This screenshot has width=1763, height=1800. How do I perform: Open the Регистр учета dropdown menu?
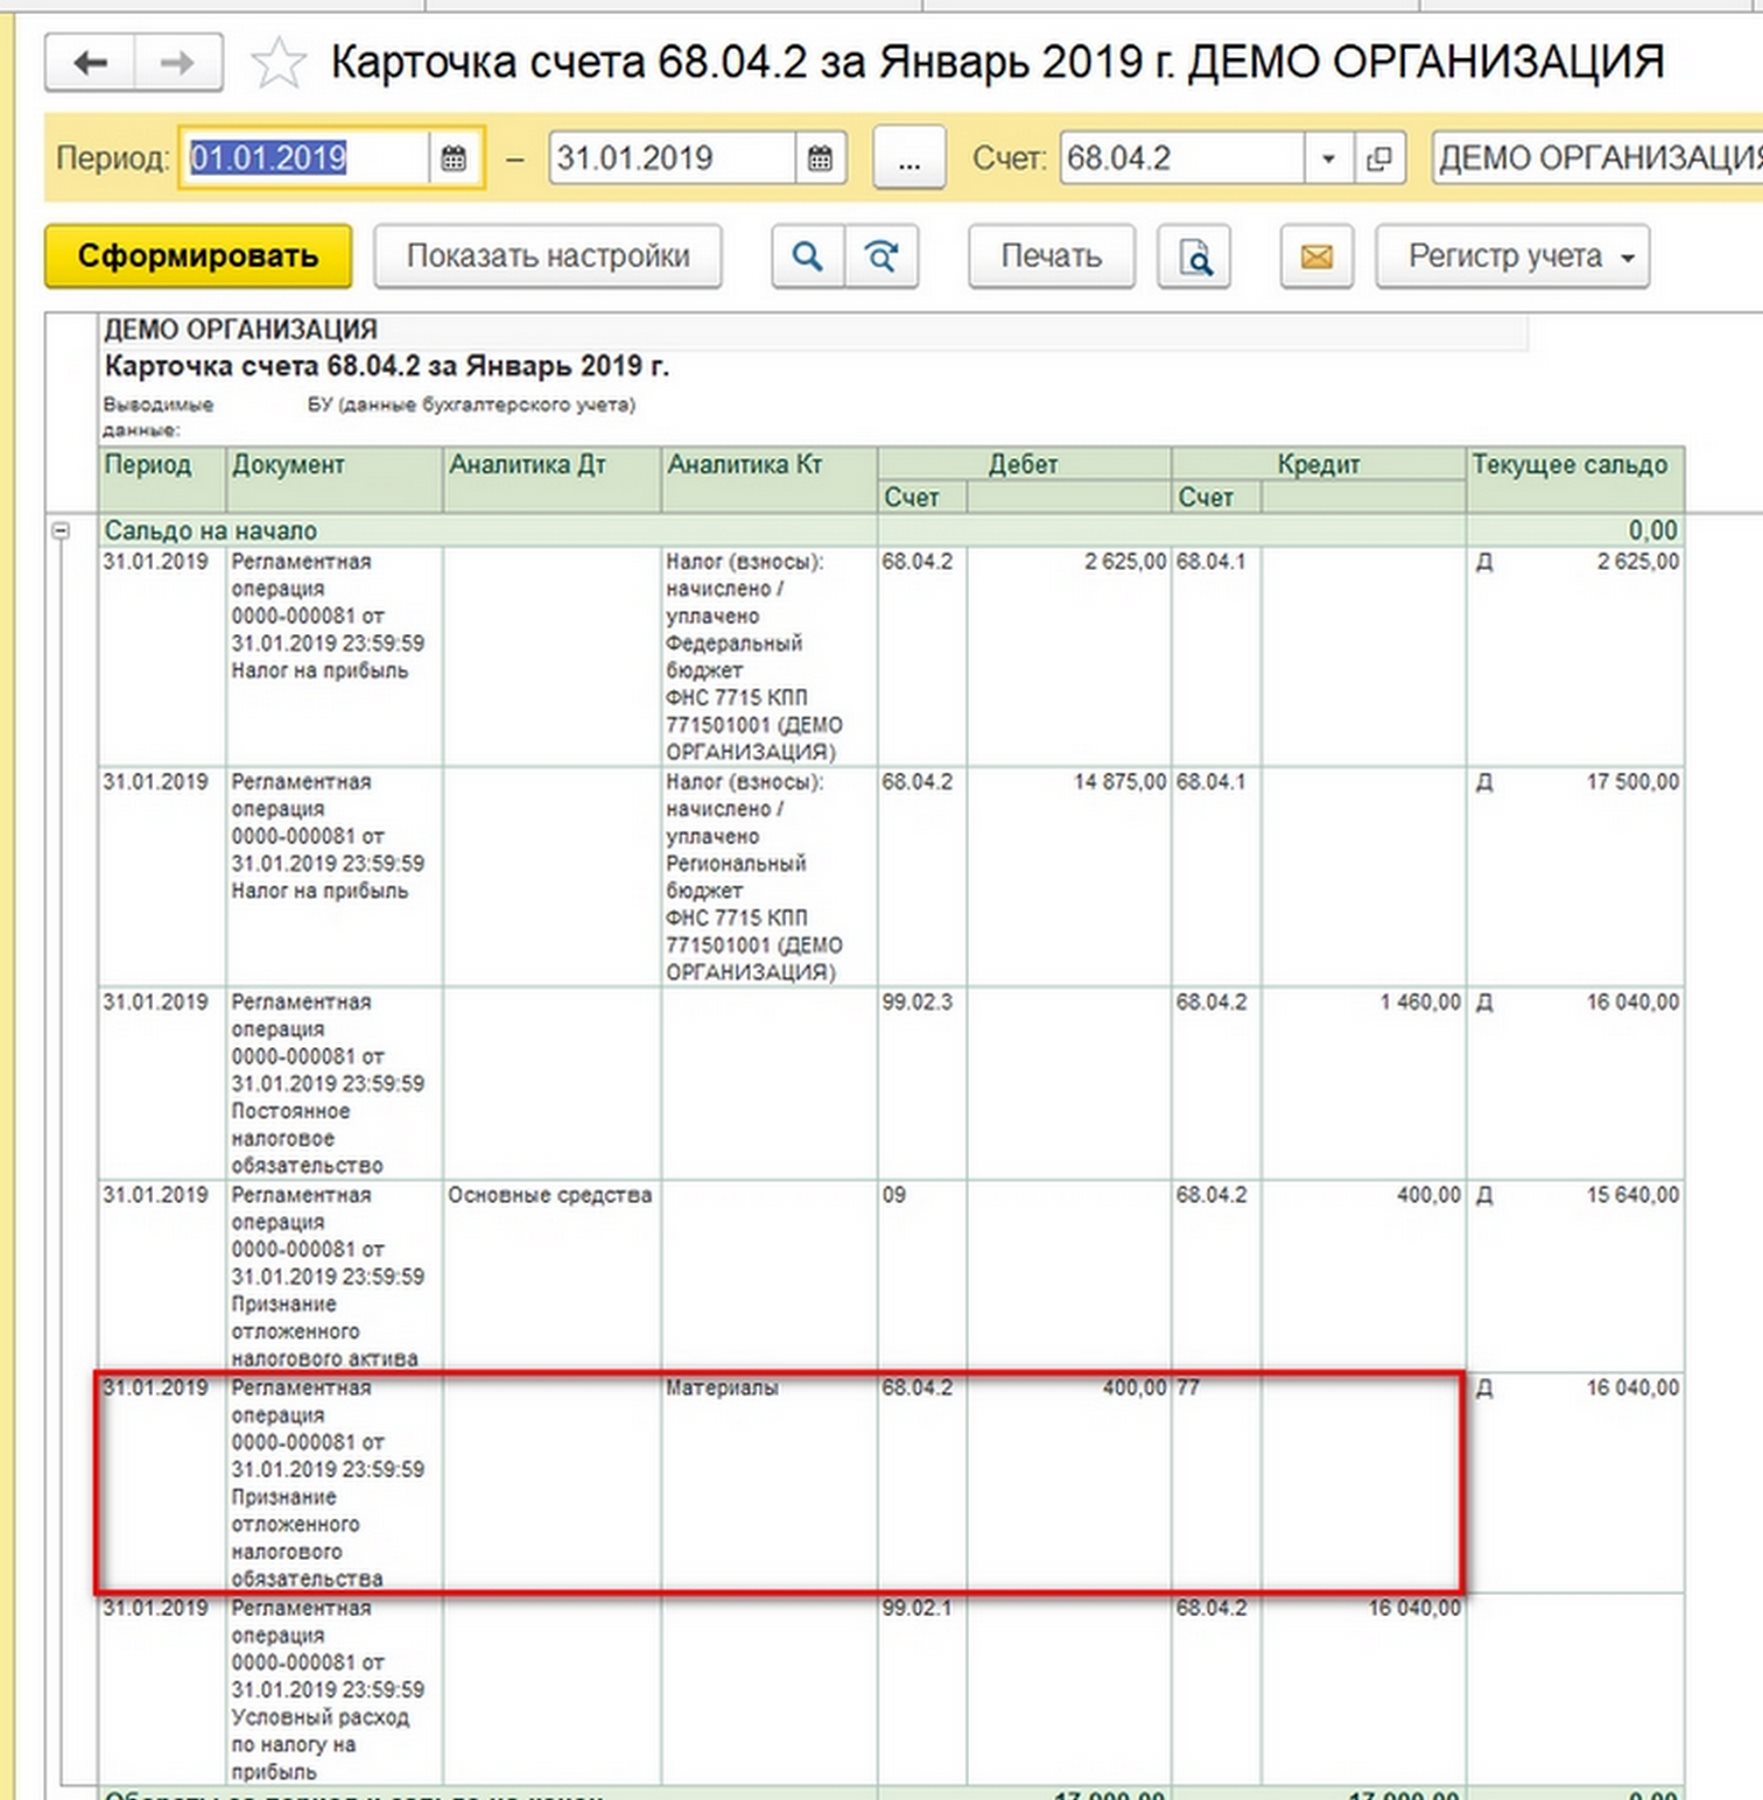click(x=1512, y=257)
